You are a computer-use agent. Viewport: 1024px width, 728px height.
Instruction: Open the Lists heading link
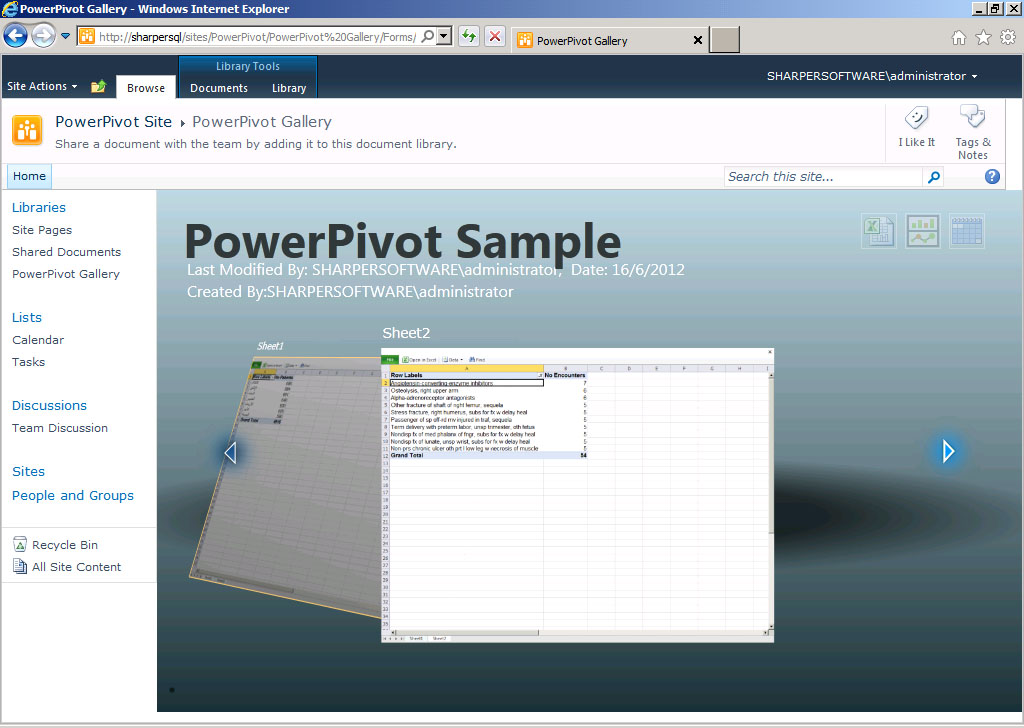[x=27, y=317]
